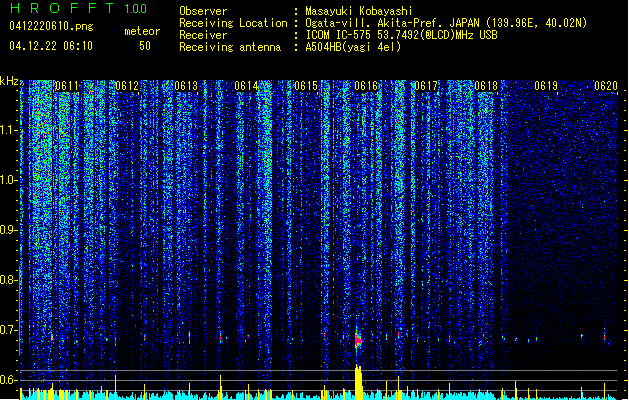Click the kHz axis unit label
This screenshot has height=400, width=629.
(9, 81)
